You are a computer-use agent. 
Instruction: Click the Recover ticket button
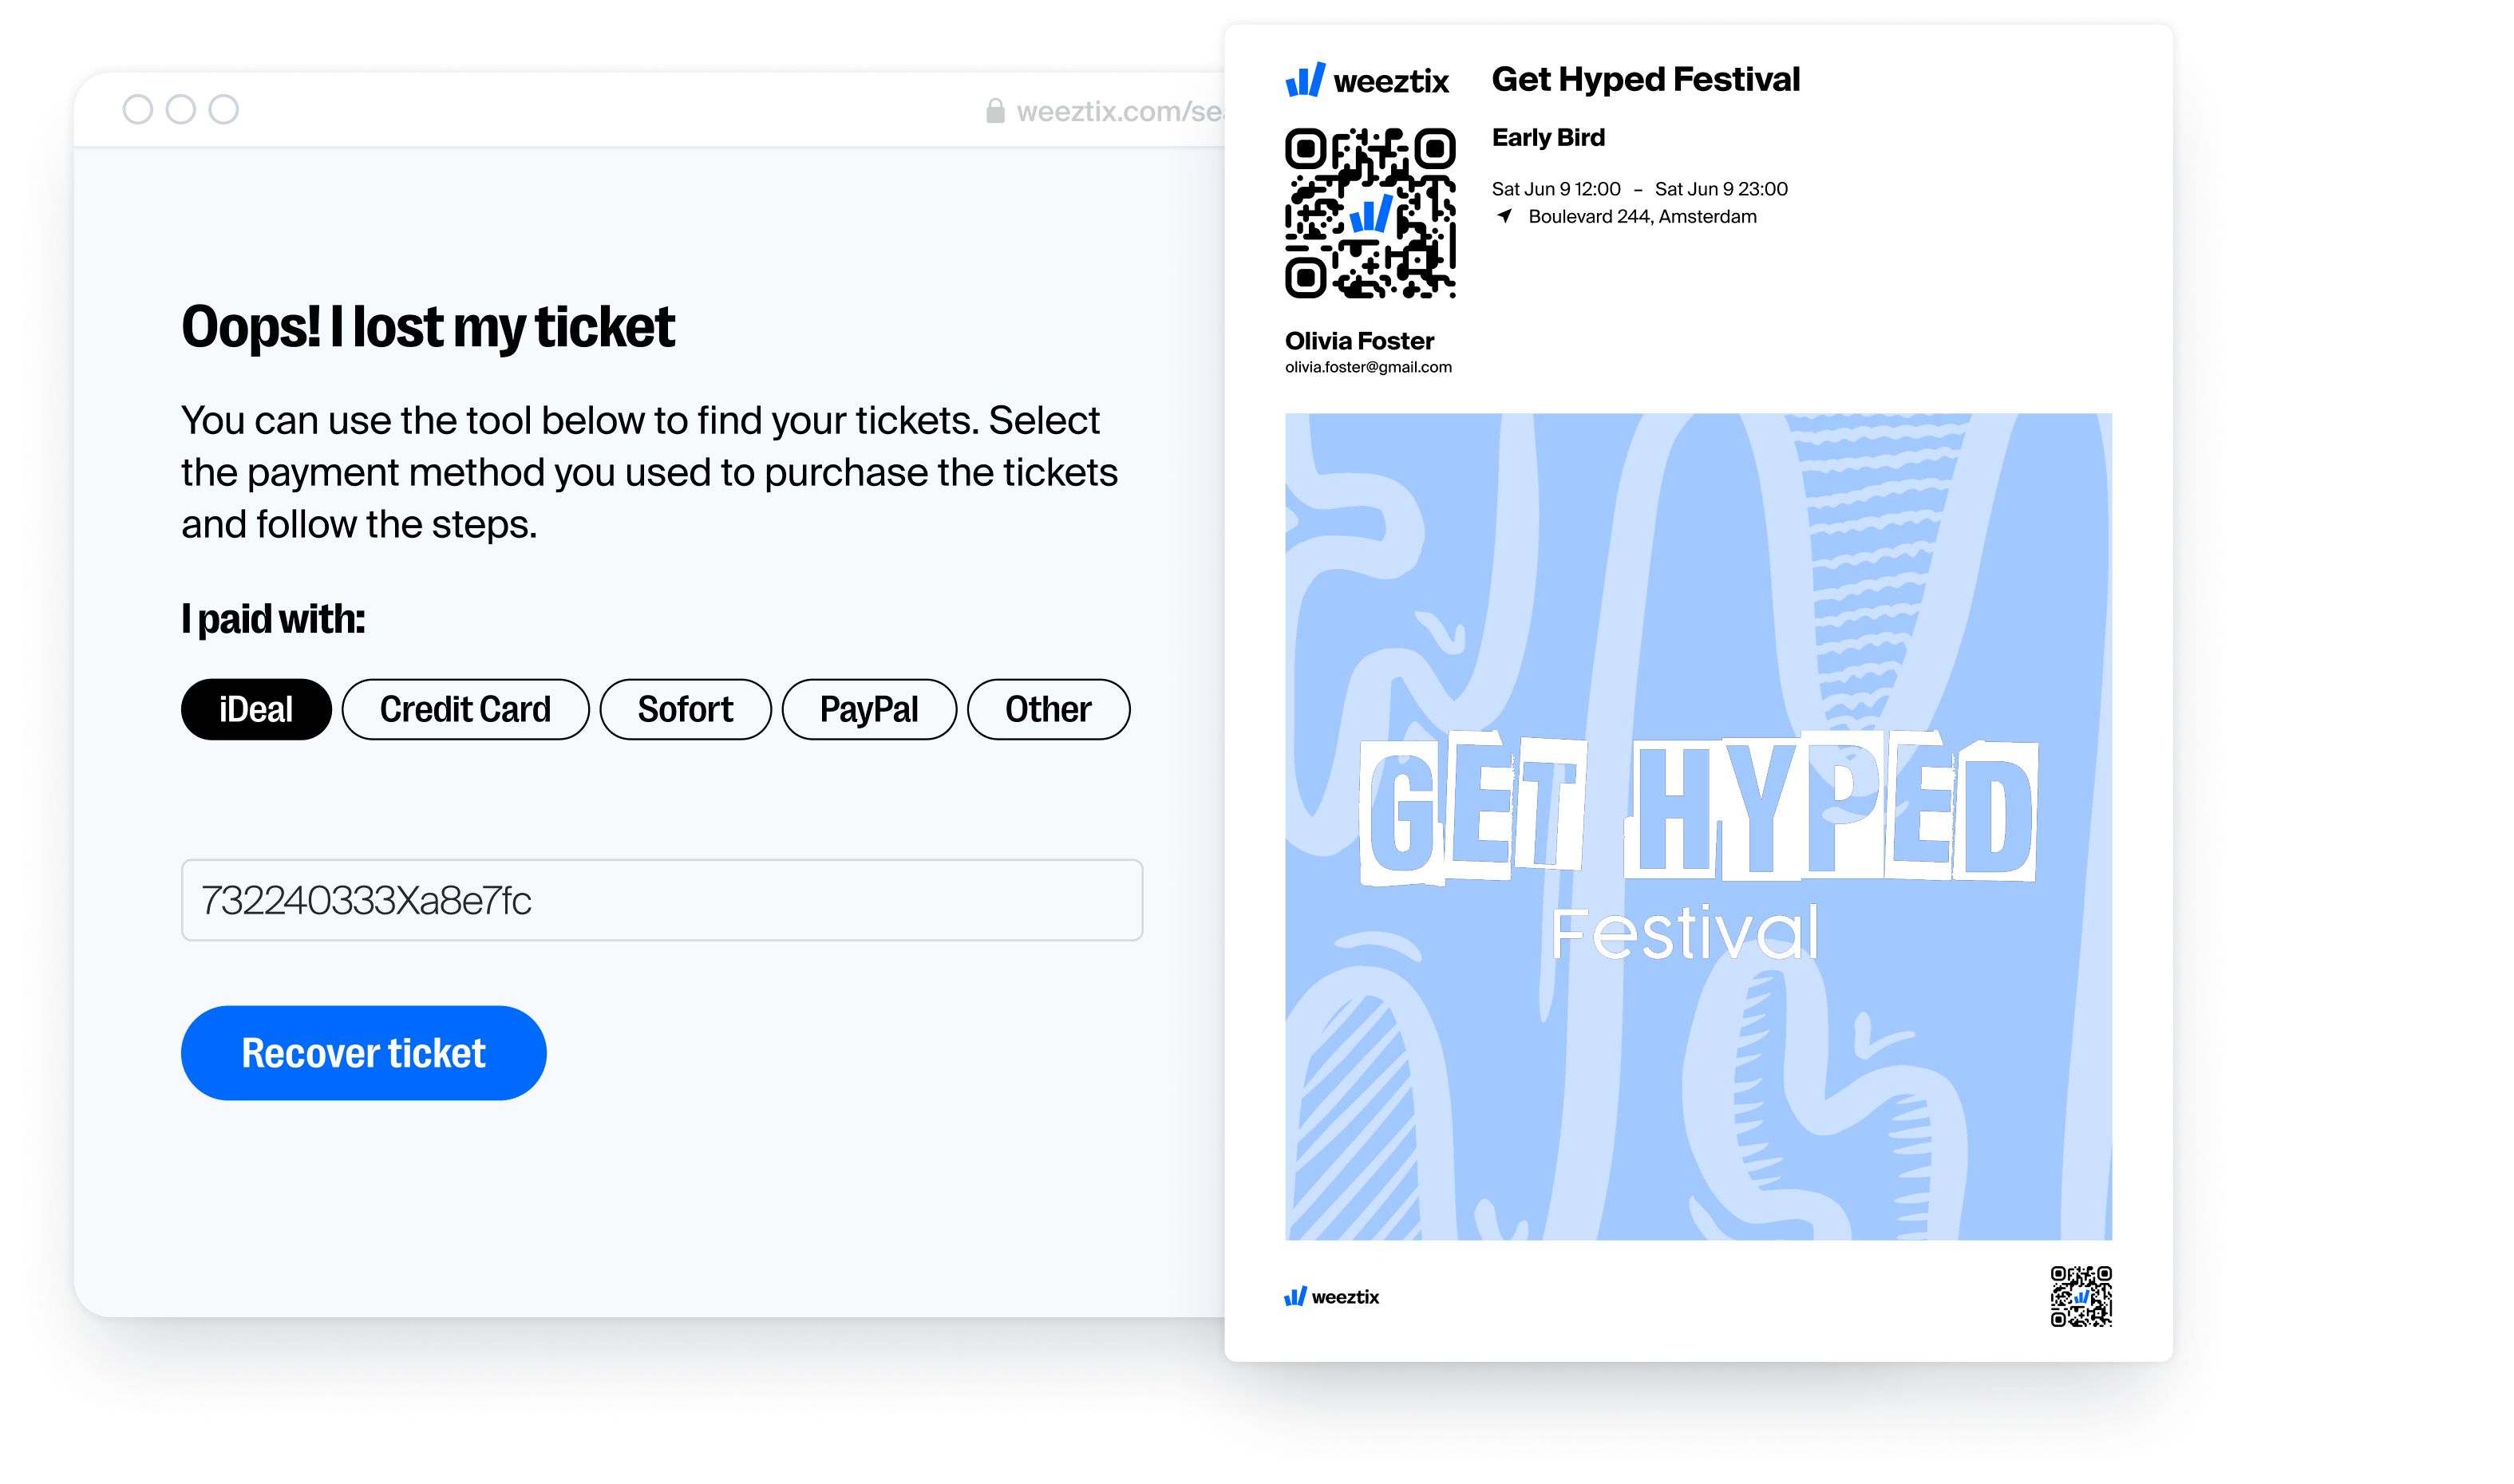(x=364, y=1053)
